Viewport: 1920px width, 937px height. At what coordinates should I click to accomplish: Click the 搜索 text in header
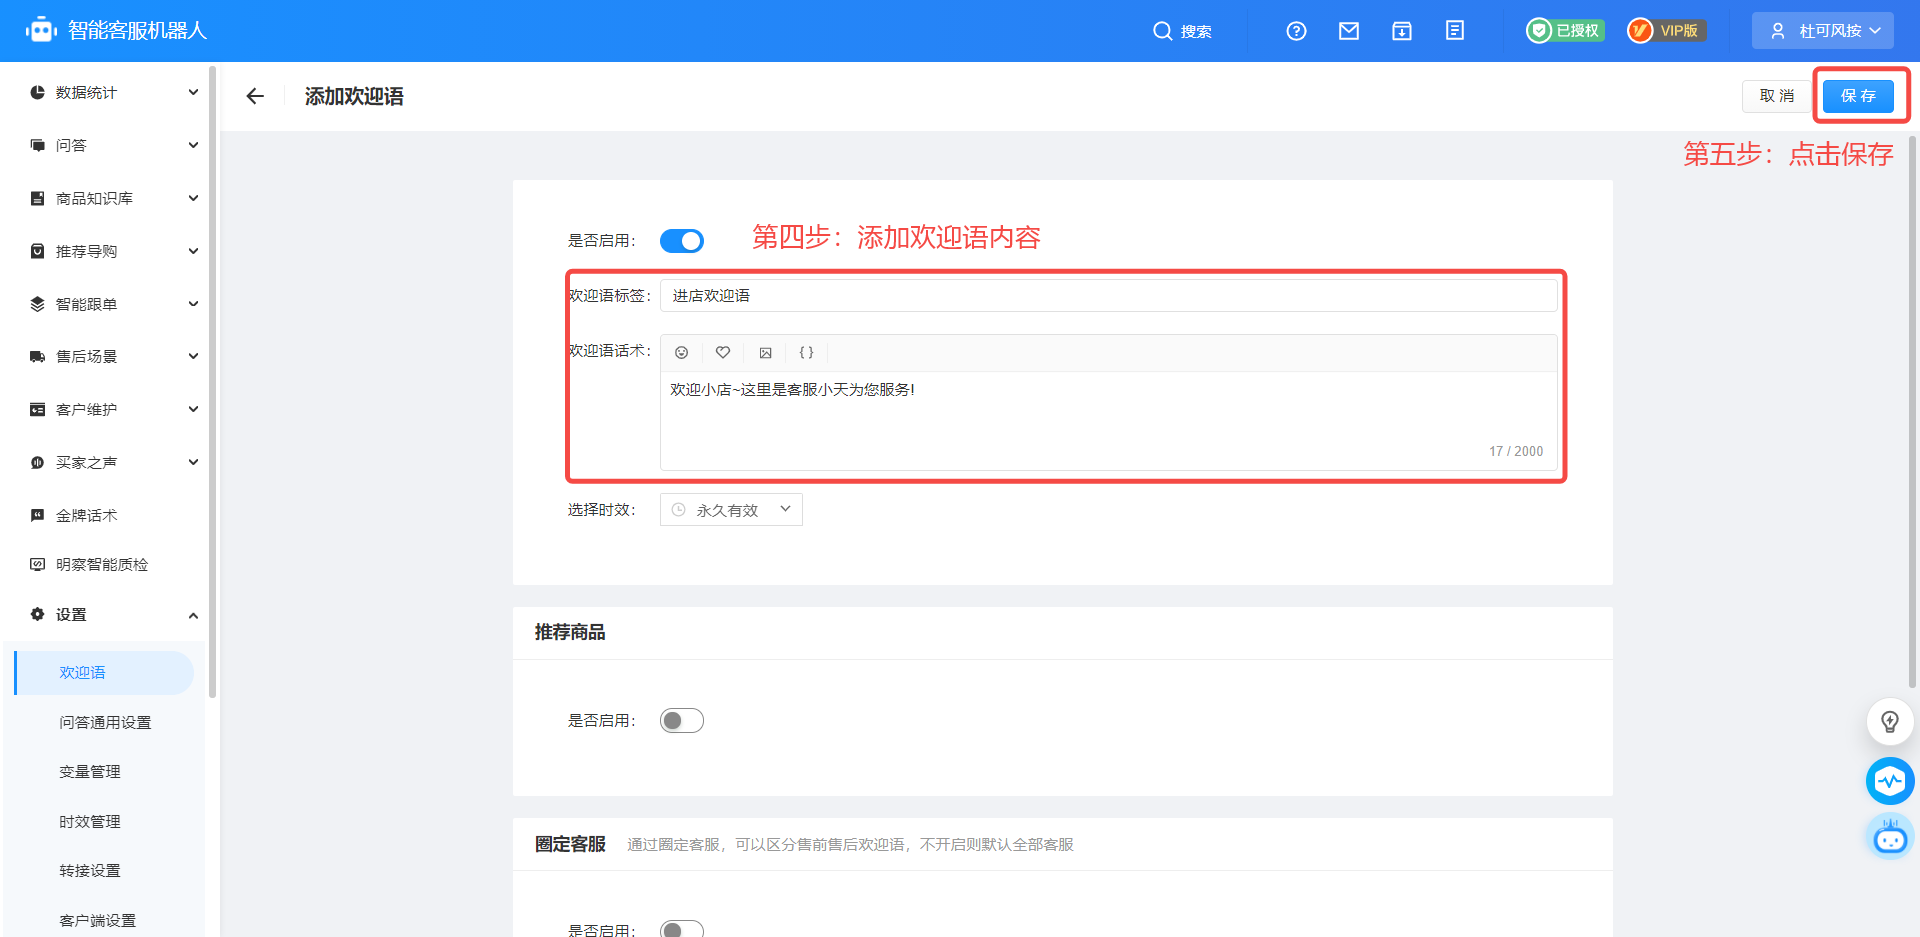(x=1196, y=32)
